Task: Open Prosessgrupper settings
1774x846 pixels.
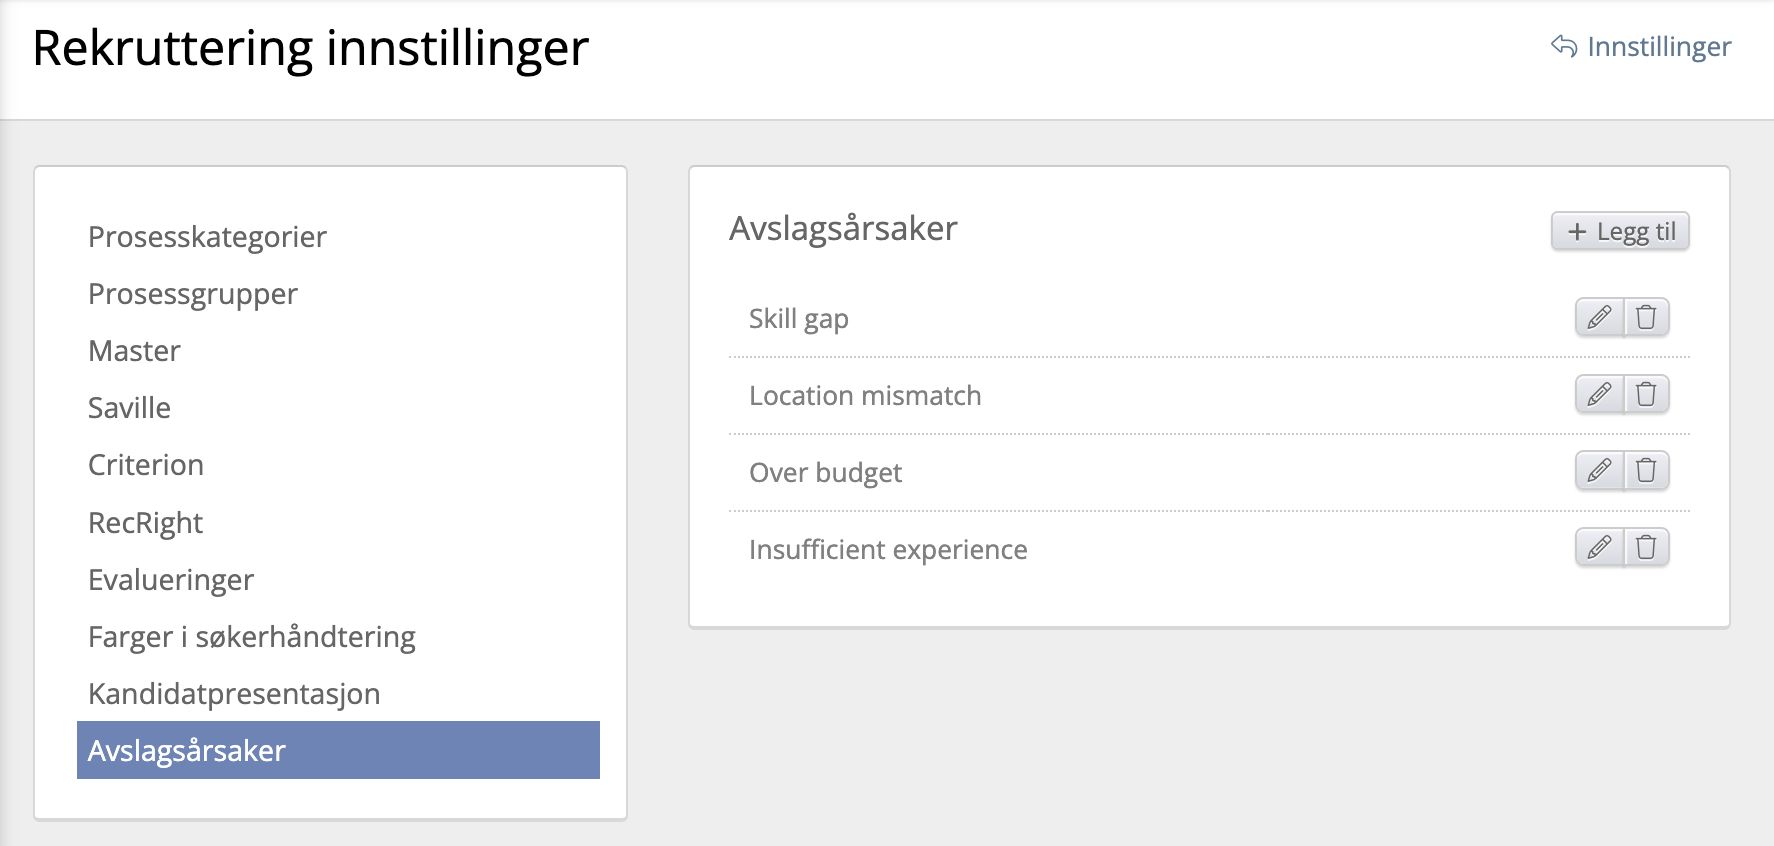Action: click(x=193, y=294)
